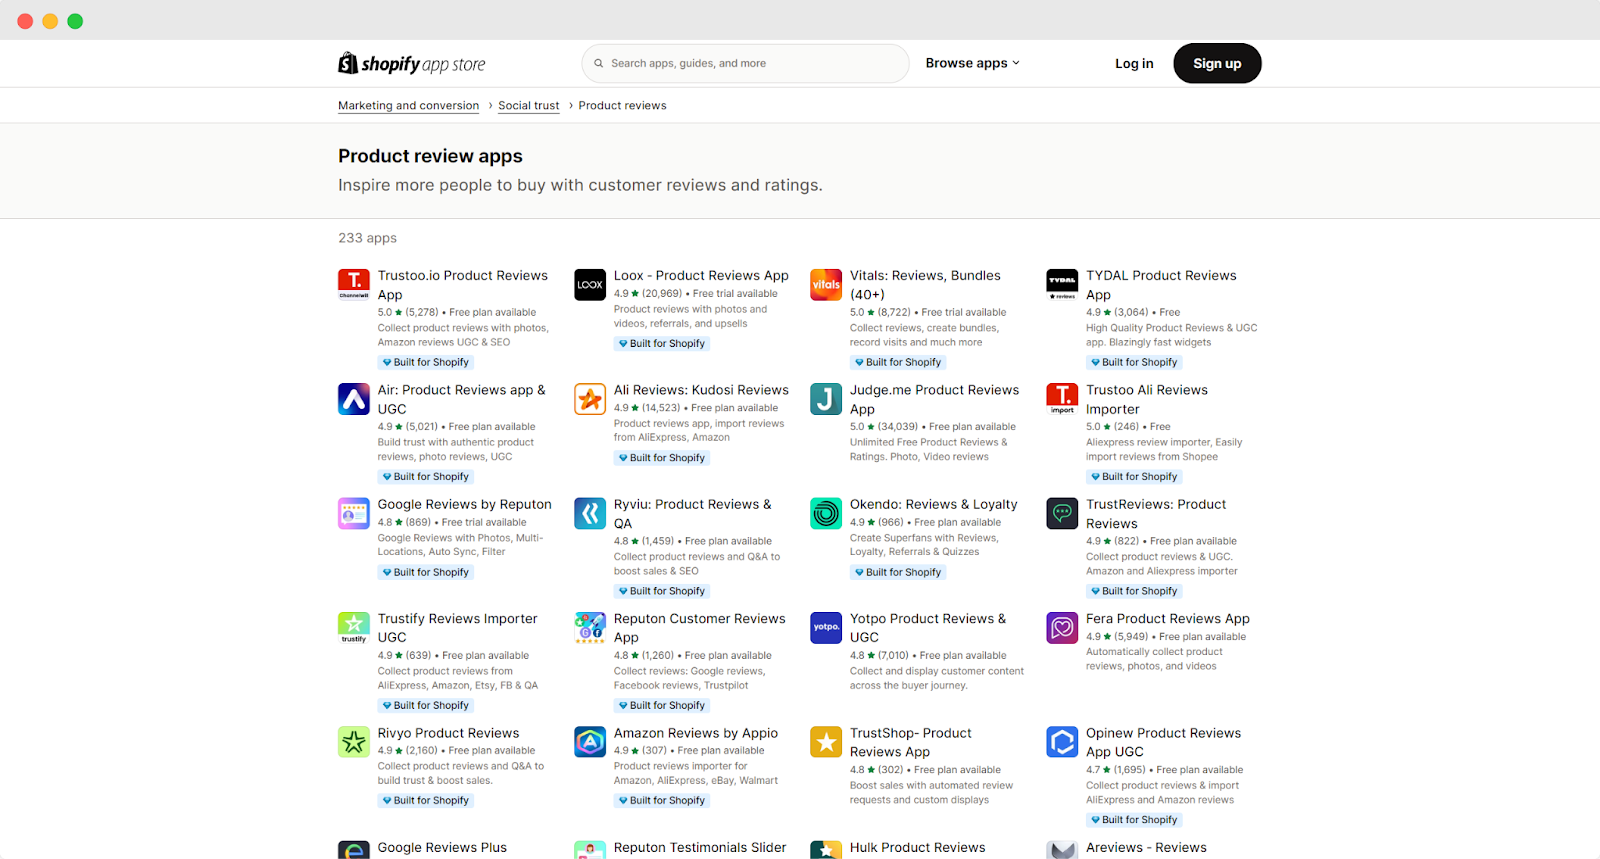Open Ryviu: Product Reviews & QA title
The image size is (1600, 859).
(x=692, y=514)
